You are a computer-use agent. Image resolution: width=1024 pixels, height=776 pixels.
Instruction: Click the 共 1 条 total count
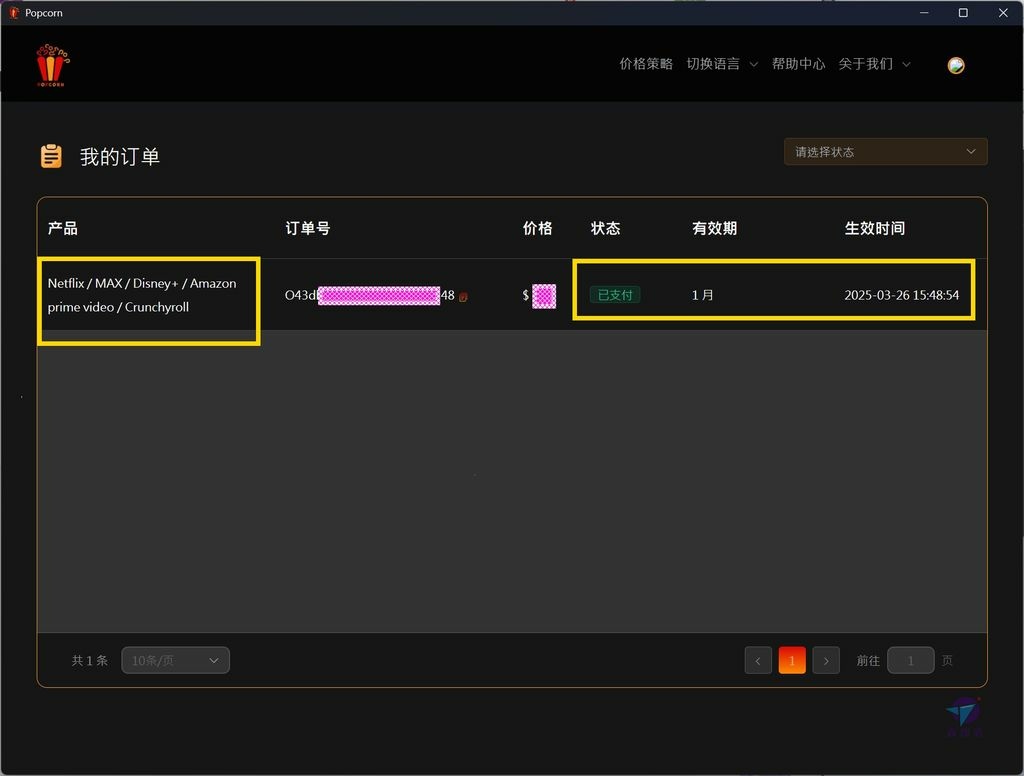89,660
